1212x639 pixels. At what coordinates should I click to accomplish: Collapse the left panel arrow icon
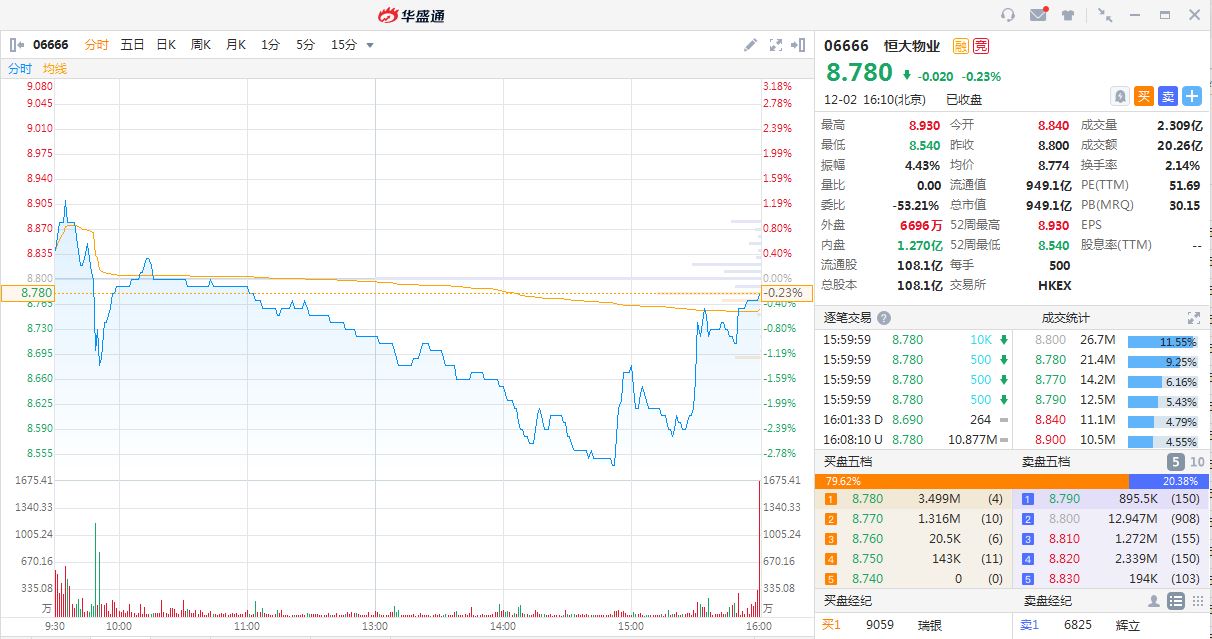[x=16, y=44]
